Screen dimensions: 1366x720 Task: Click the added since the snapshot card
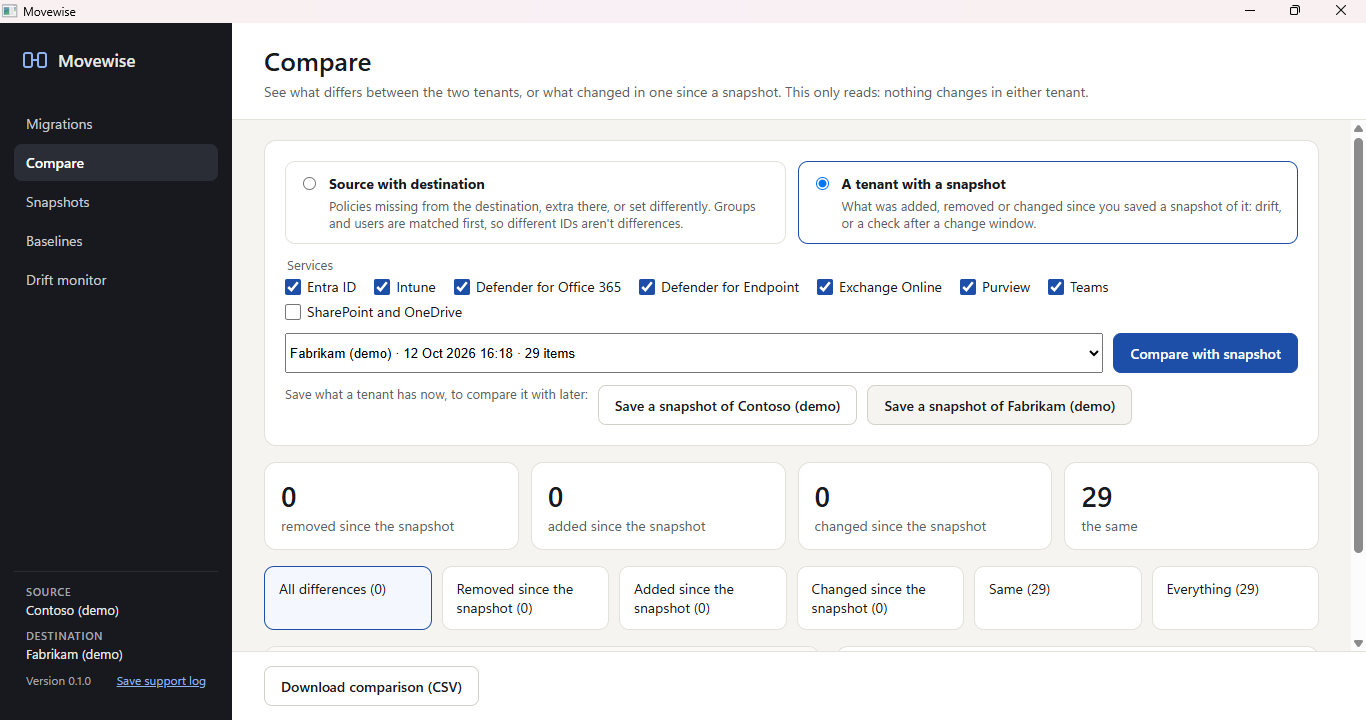coord(658,506)
